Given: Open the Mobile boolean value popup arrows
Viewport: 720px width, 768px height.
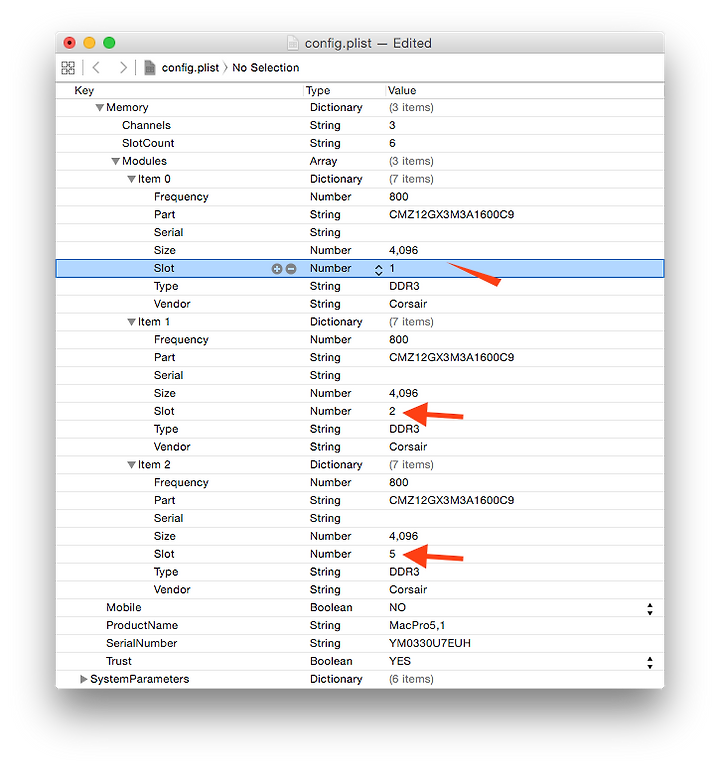Looking at the screenshot, I should tap(650, 609).
